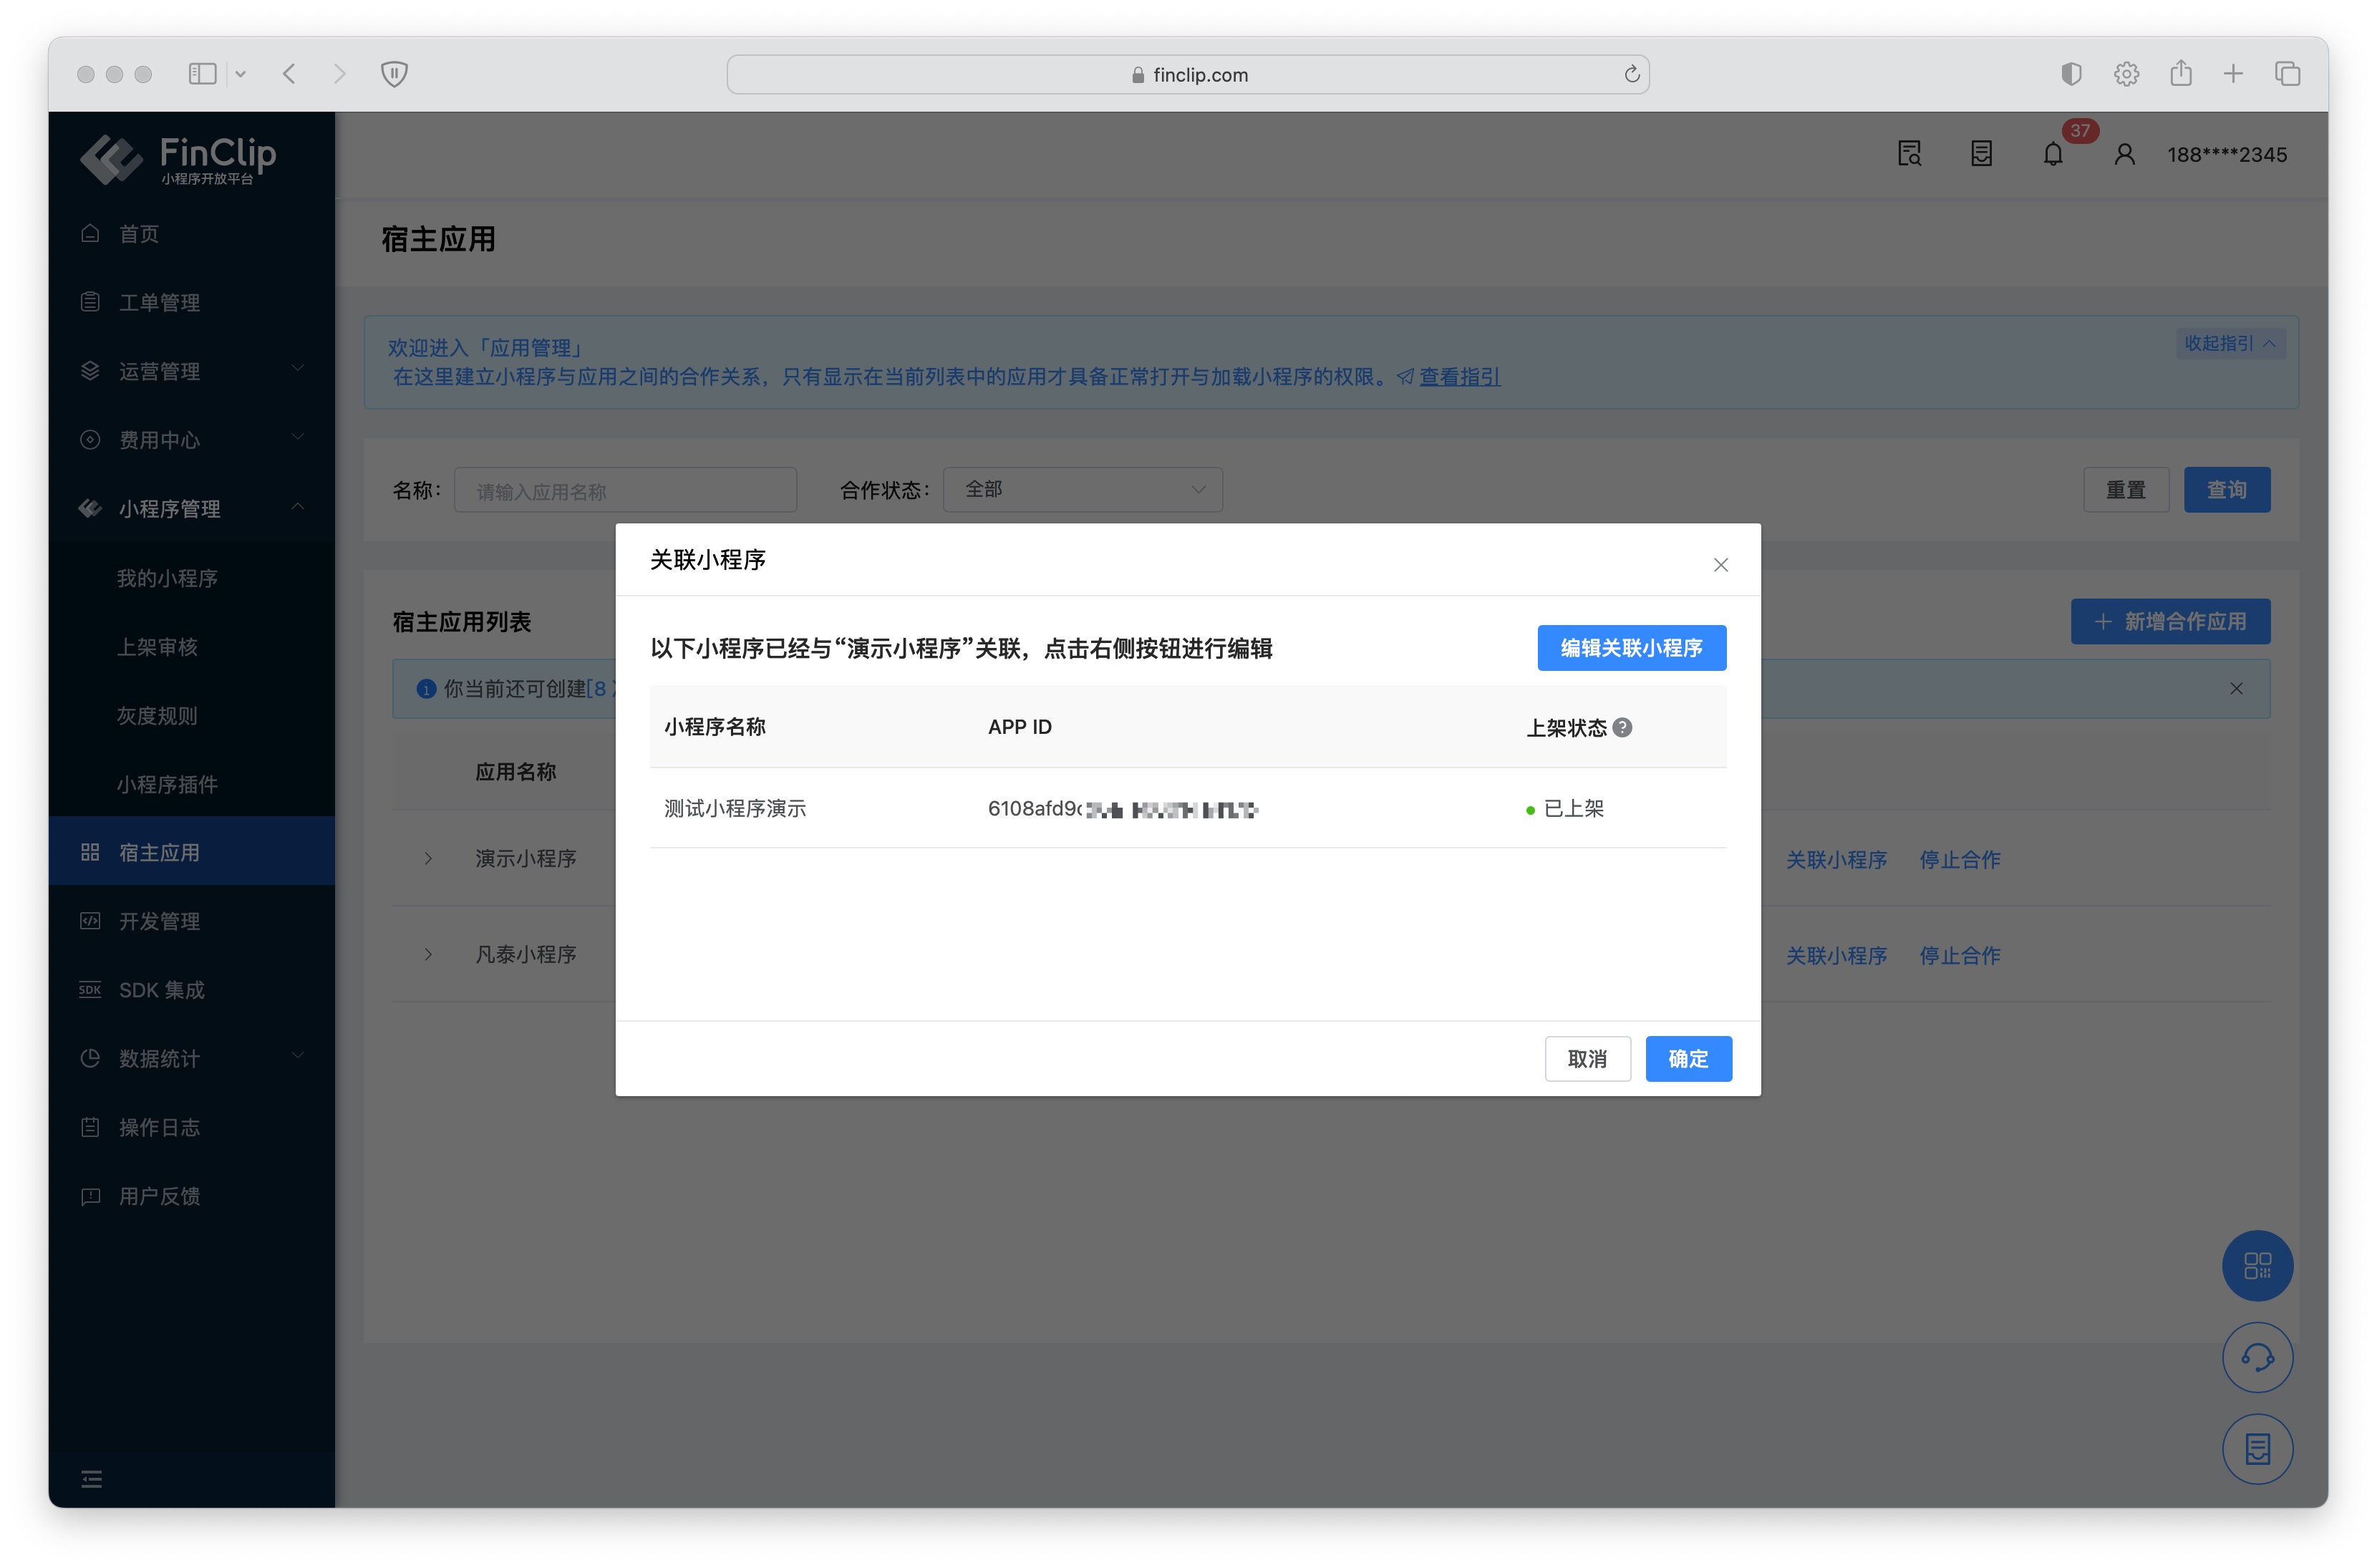Click the Safari privacy shield icon
The width and height of the screenshot is (2377, 1568).
click(394, 74)
